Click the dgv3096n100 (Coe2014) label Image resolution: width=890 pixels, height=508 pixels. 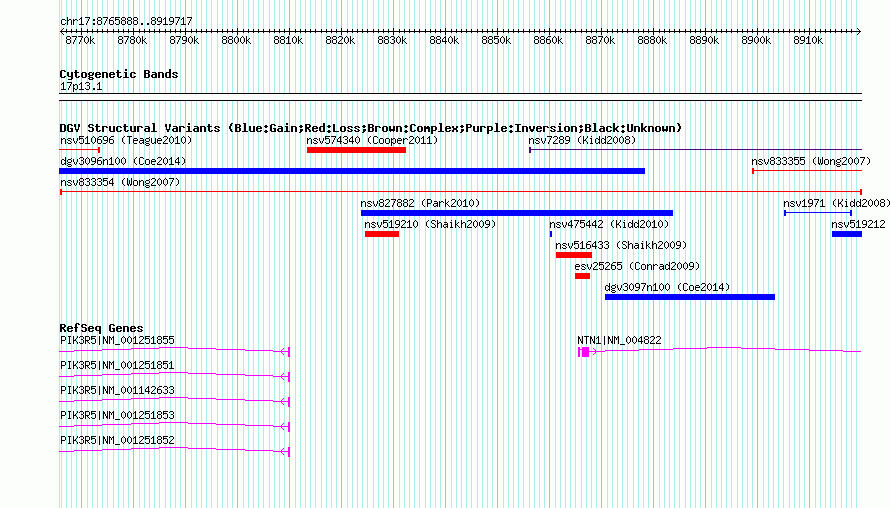pos(123,161)
